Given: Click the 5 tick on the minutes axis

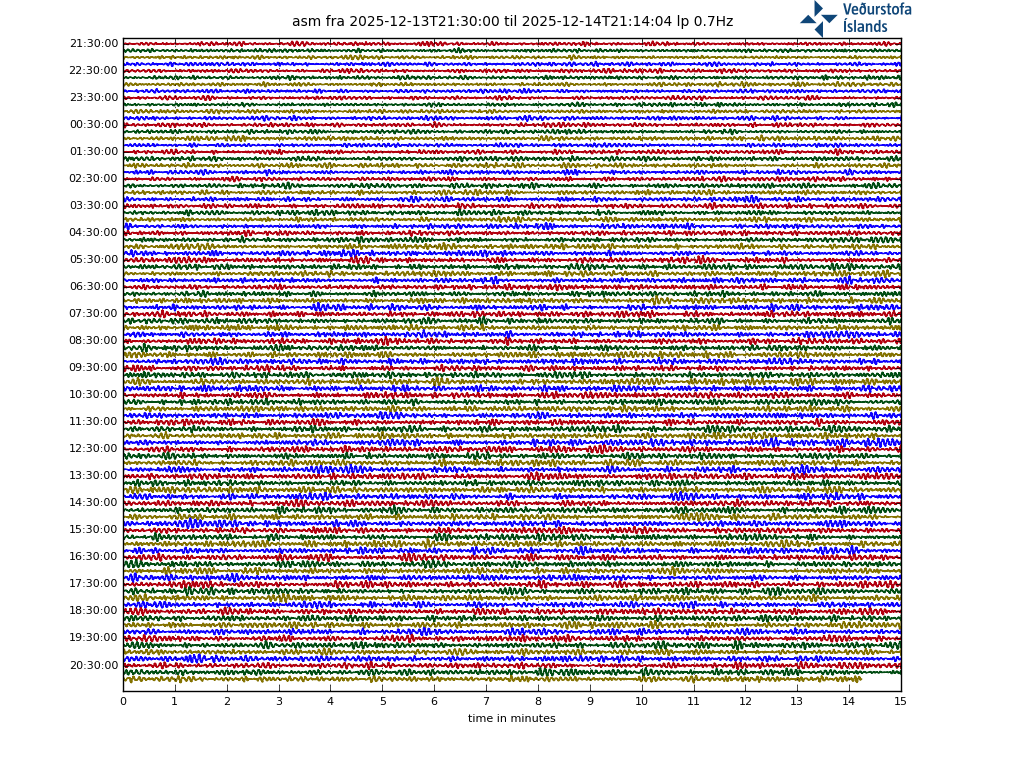Looking at the screenshot, I should pos(382,701).
